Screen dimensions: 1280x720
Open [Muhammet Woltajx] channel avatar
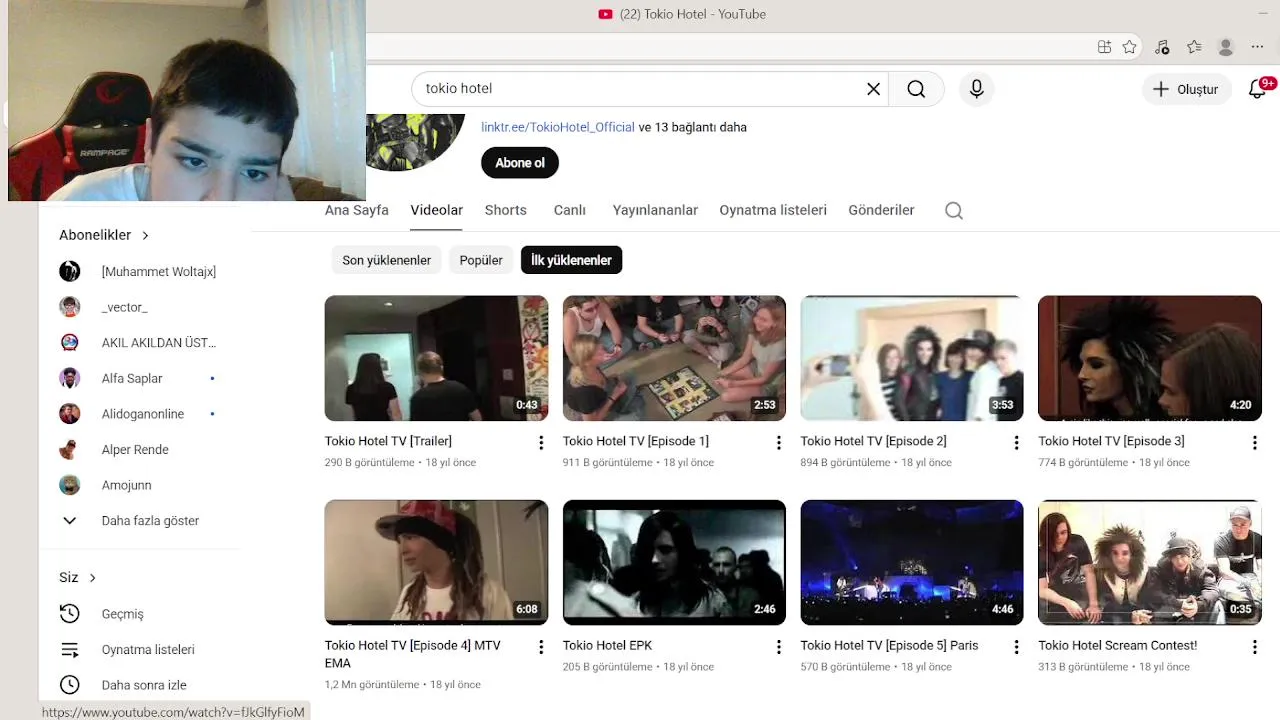point(69,271)
